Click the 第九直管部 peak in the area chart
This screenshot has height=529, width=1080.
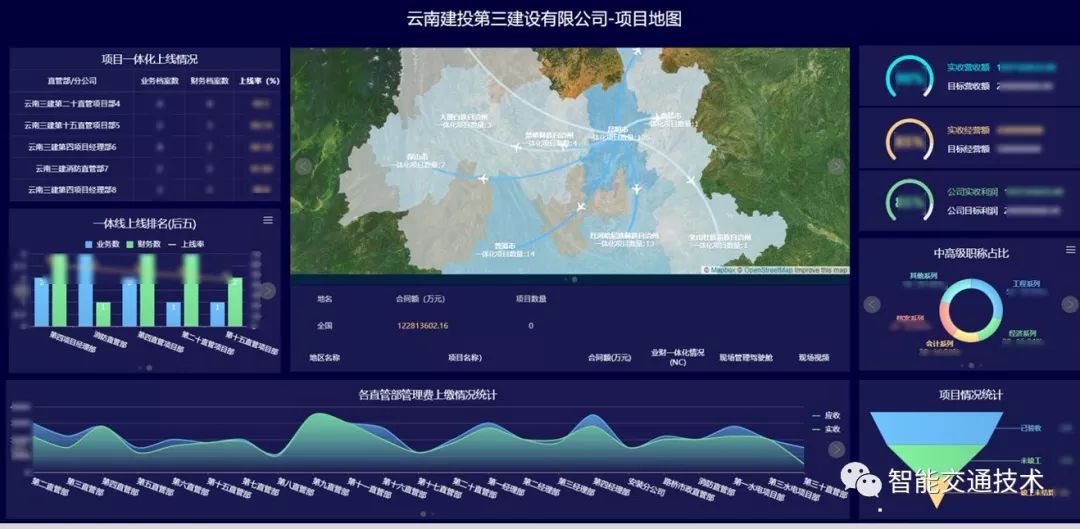point(319,415)
